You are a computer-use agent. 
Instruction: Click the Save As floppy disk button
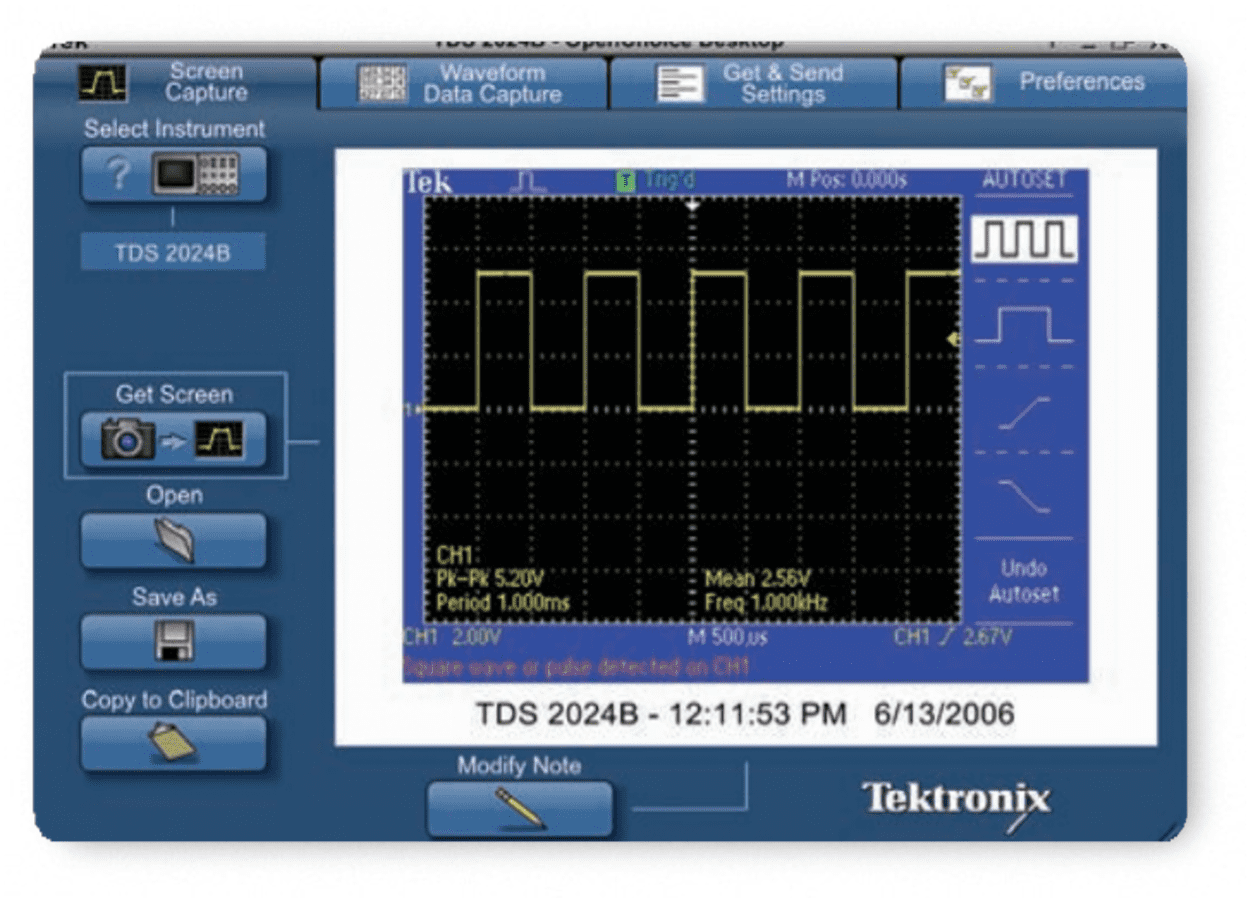[x=174, y=641]
